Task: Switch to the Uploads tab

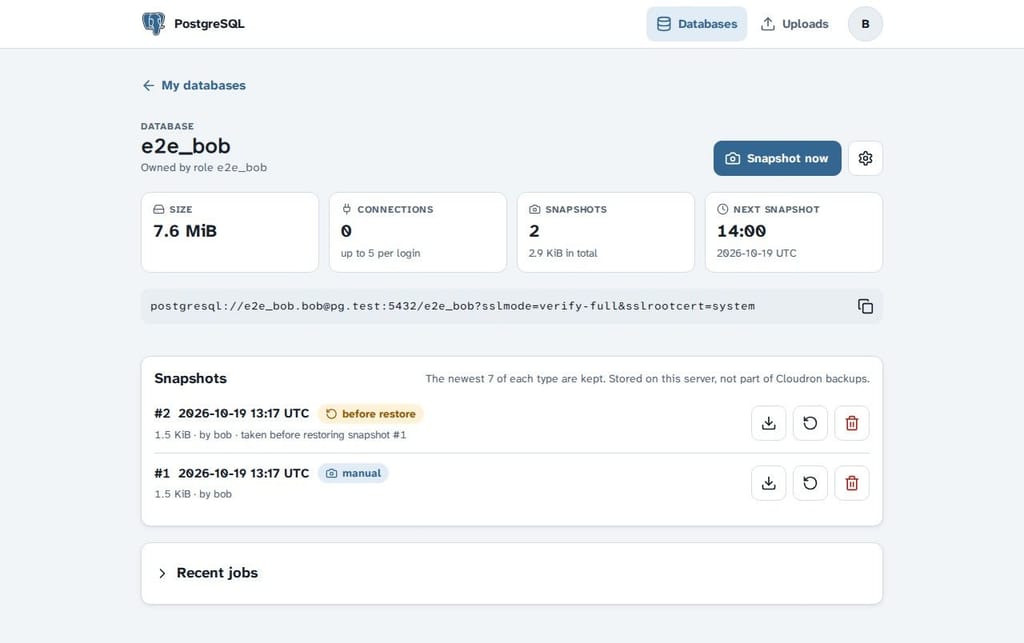Action: click(x=795, y=24)
